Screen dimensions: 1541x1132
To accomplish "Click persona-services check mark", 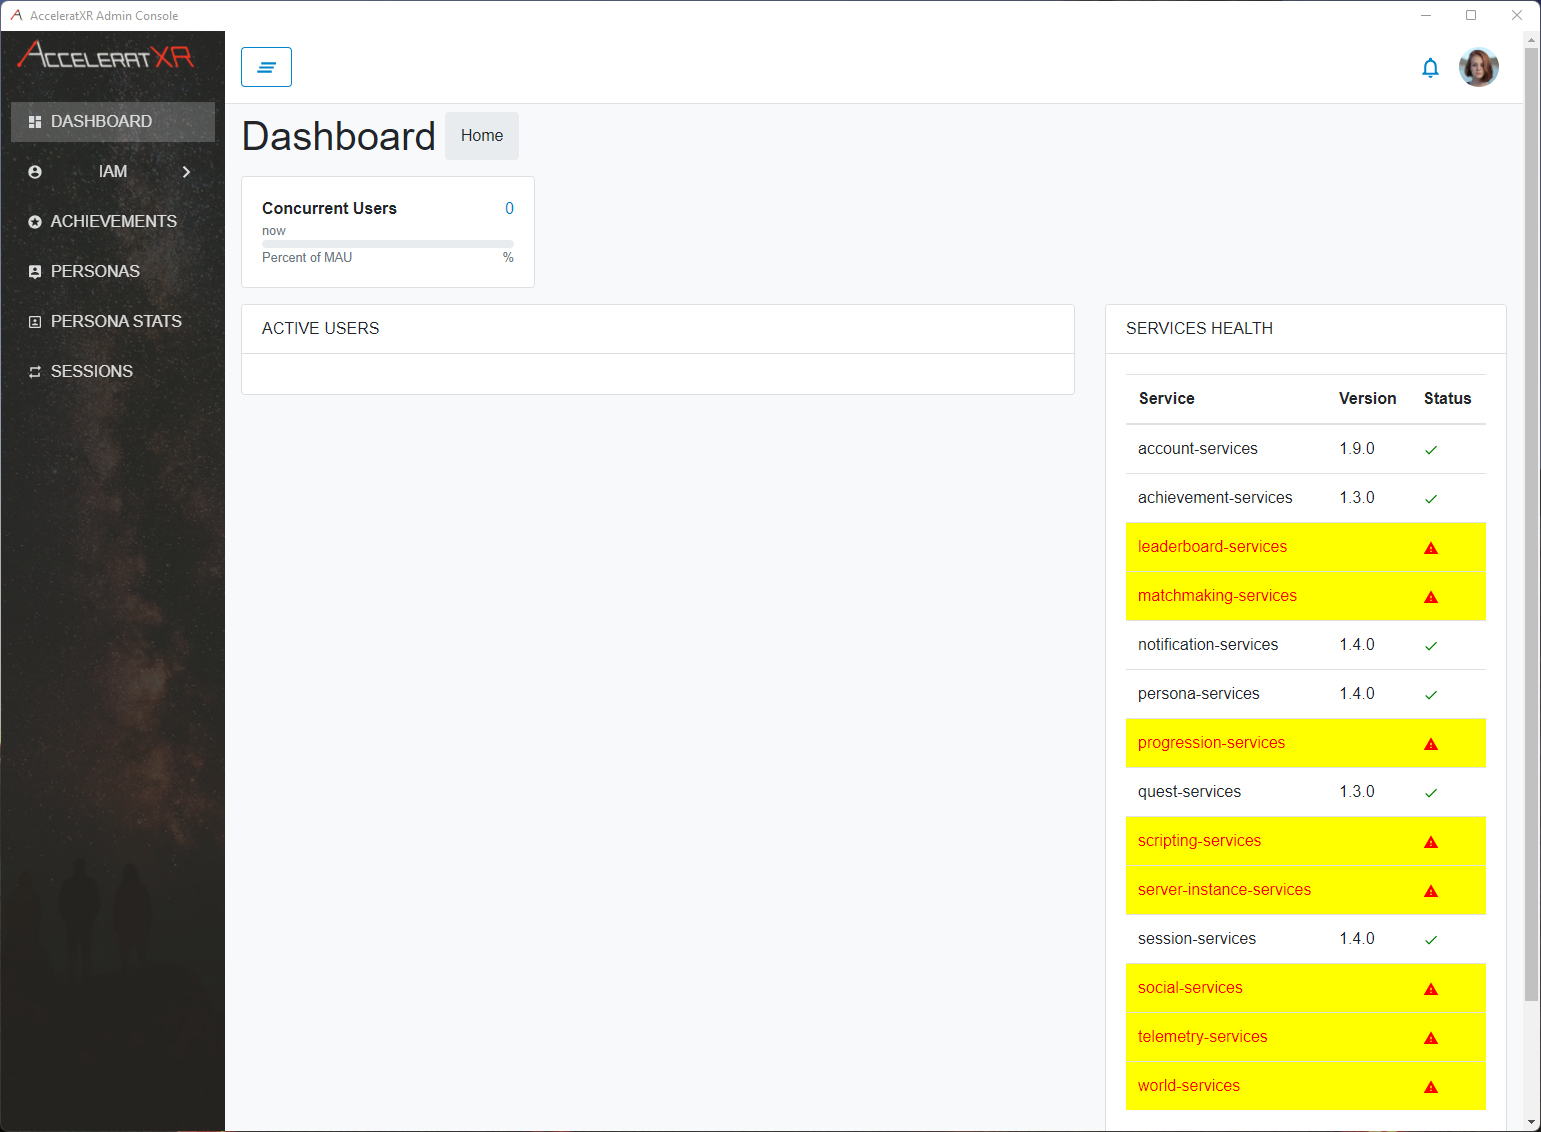I will [1431, 695].
